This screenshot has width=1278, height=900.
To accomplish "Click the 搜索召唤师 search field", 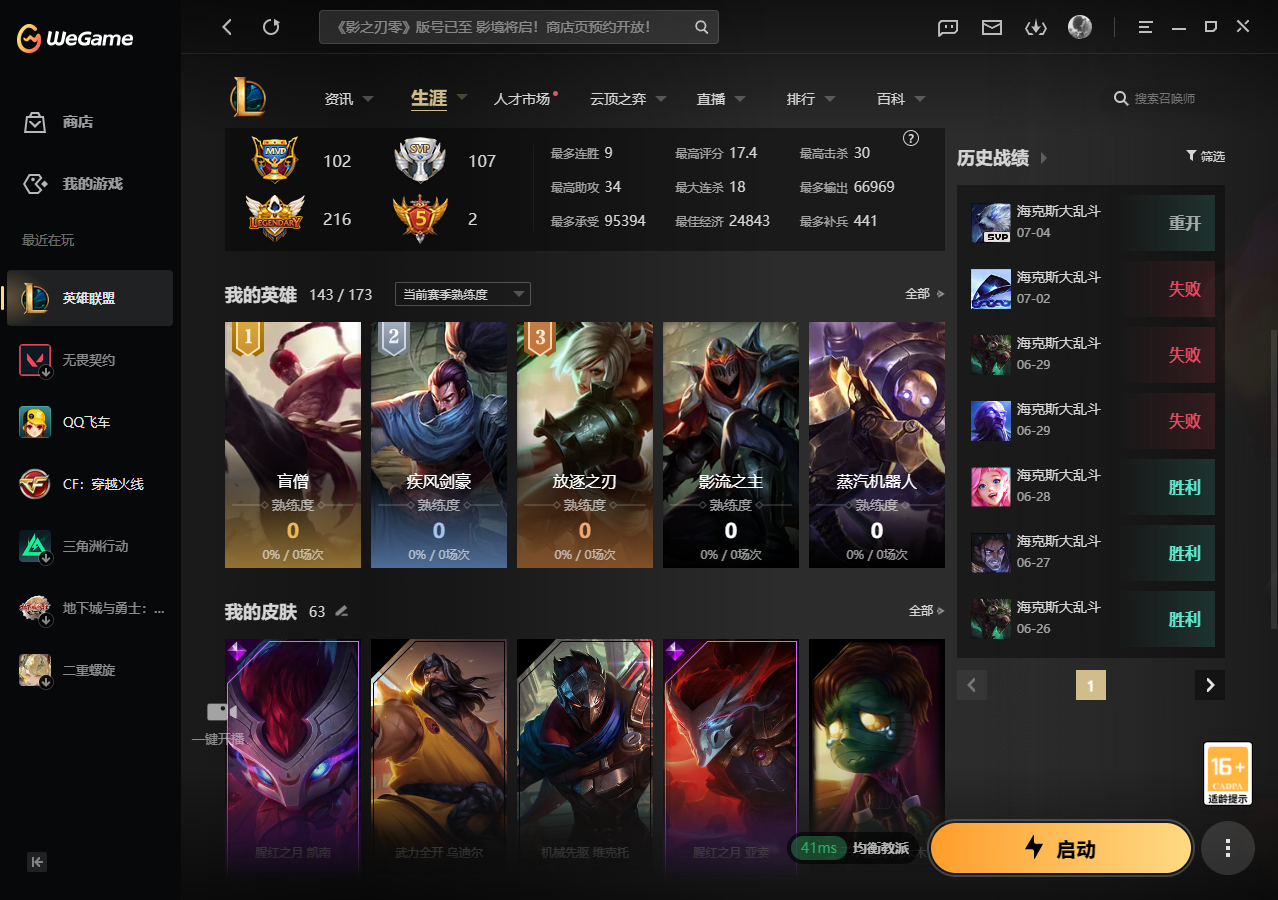I will pyautogui.click(x=1165, y=99).
